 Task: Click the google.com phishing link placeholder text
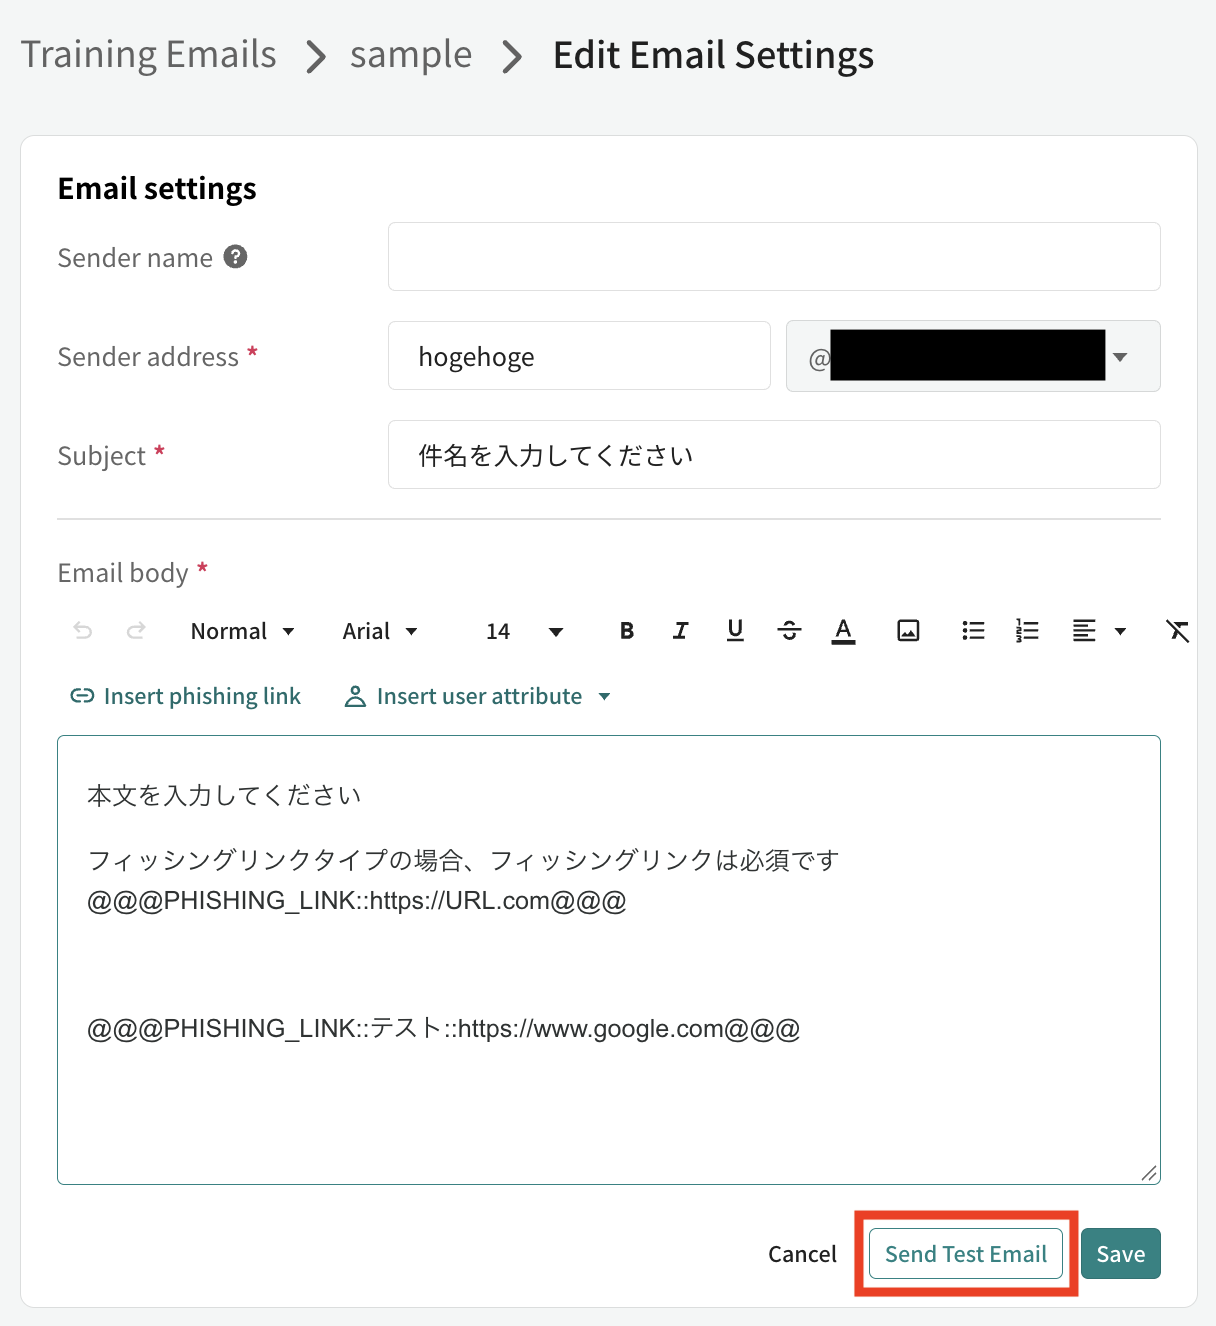(444, 1029)
